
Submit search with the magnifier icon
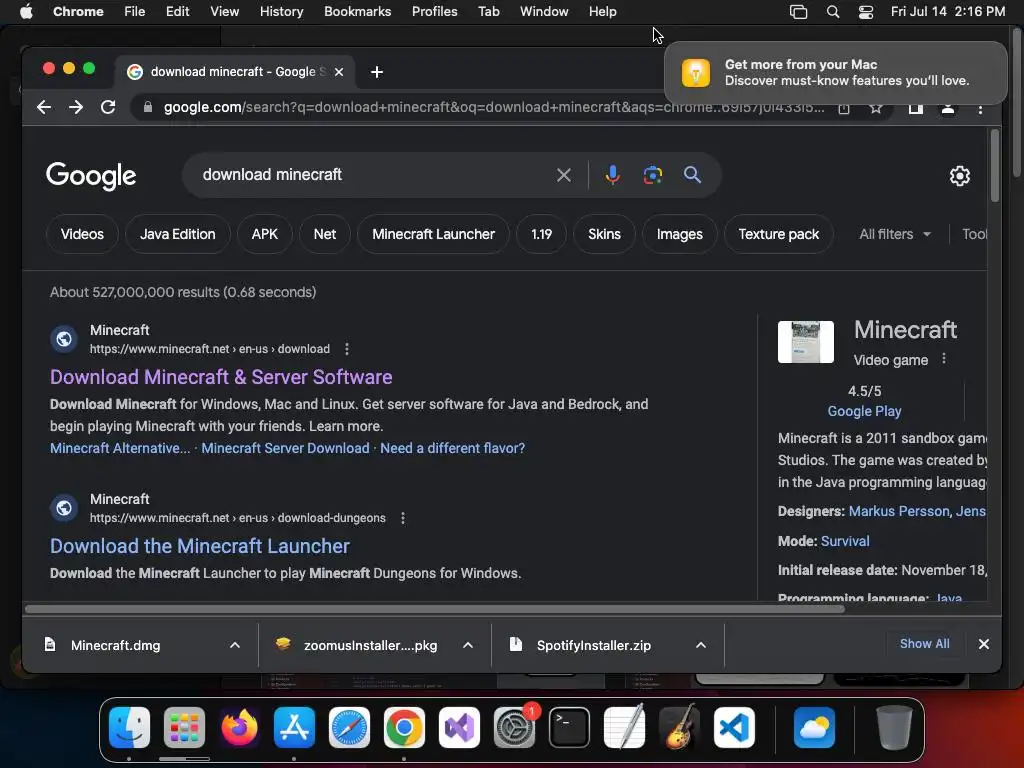click(692, 175)
